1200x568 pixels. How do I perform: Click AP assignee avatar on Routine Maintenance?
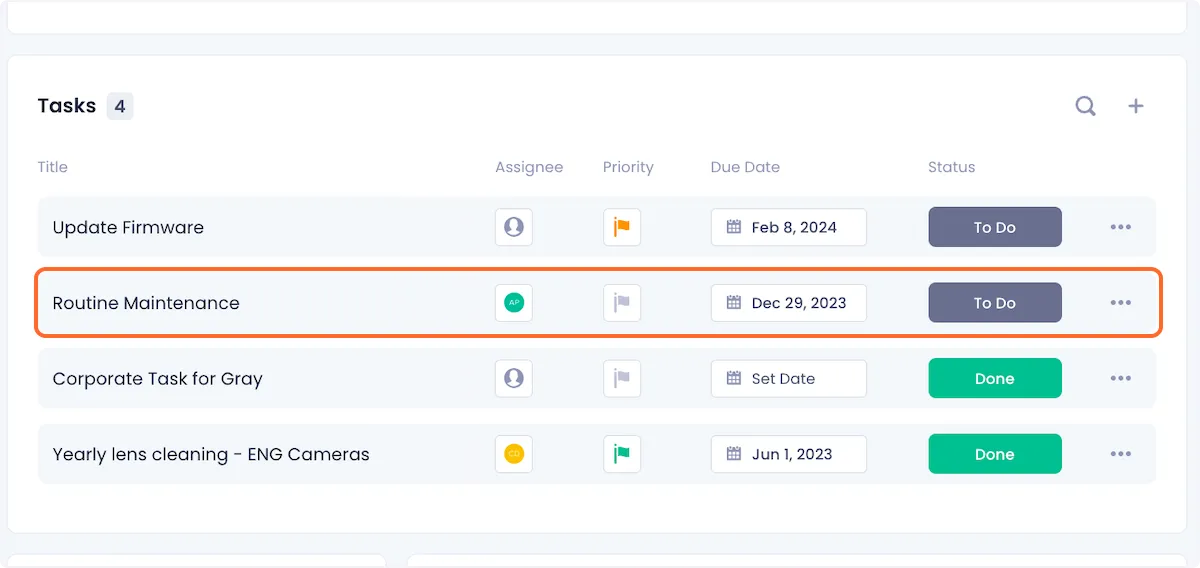click(x=514, y=303)
